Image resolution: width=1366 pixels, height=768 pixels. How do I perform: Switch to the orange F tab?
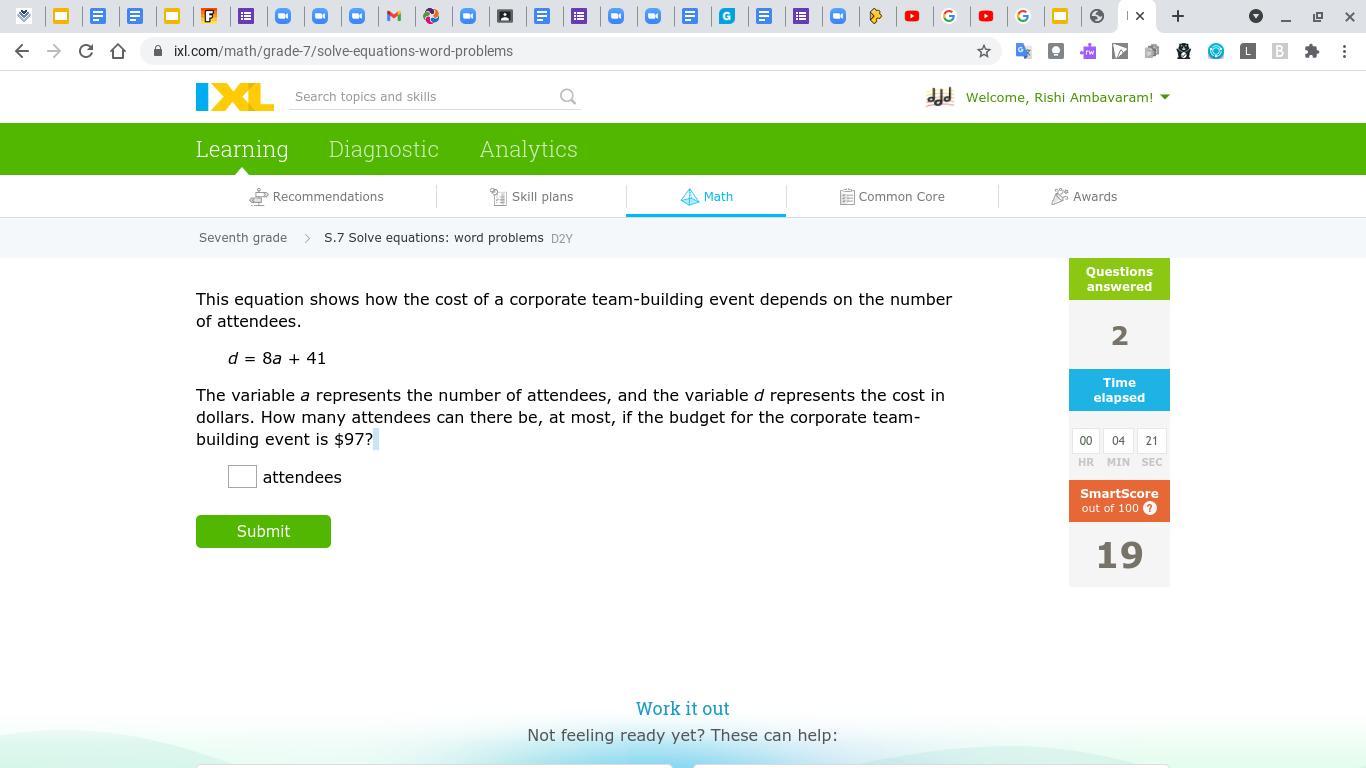[209, 16]
